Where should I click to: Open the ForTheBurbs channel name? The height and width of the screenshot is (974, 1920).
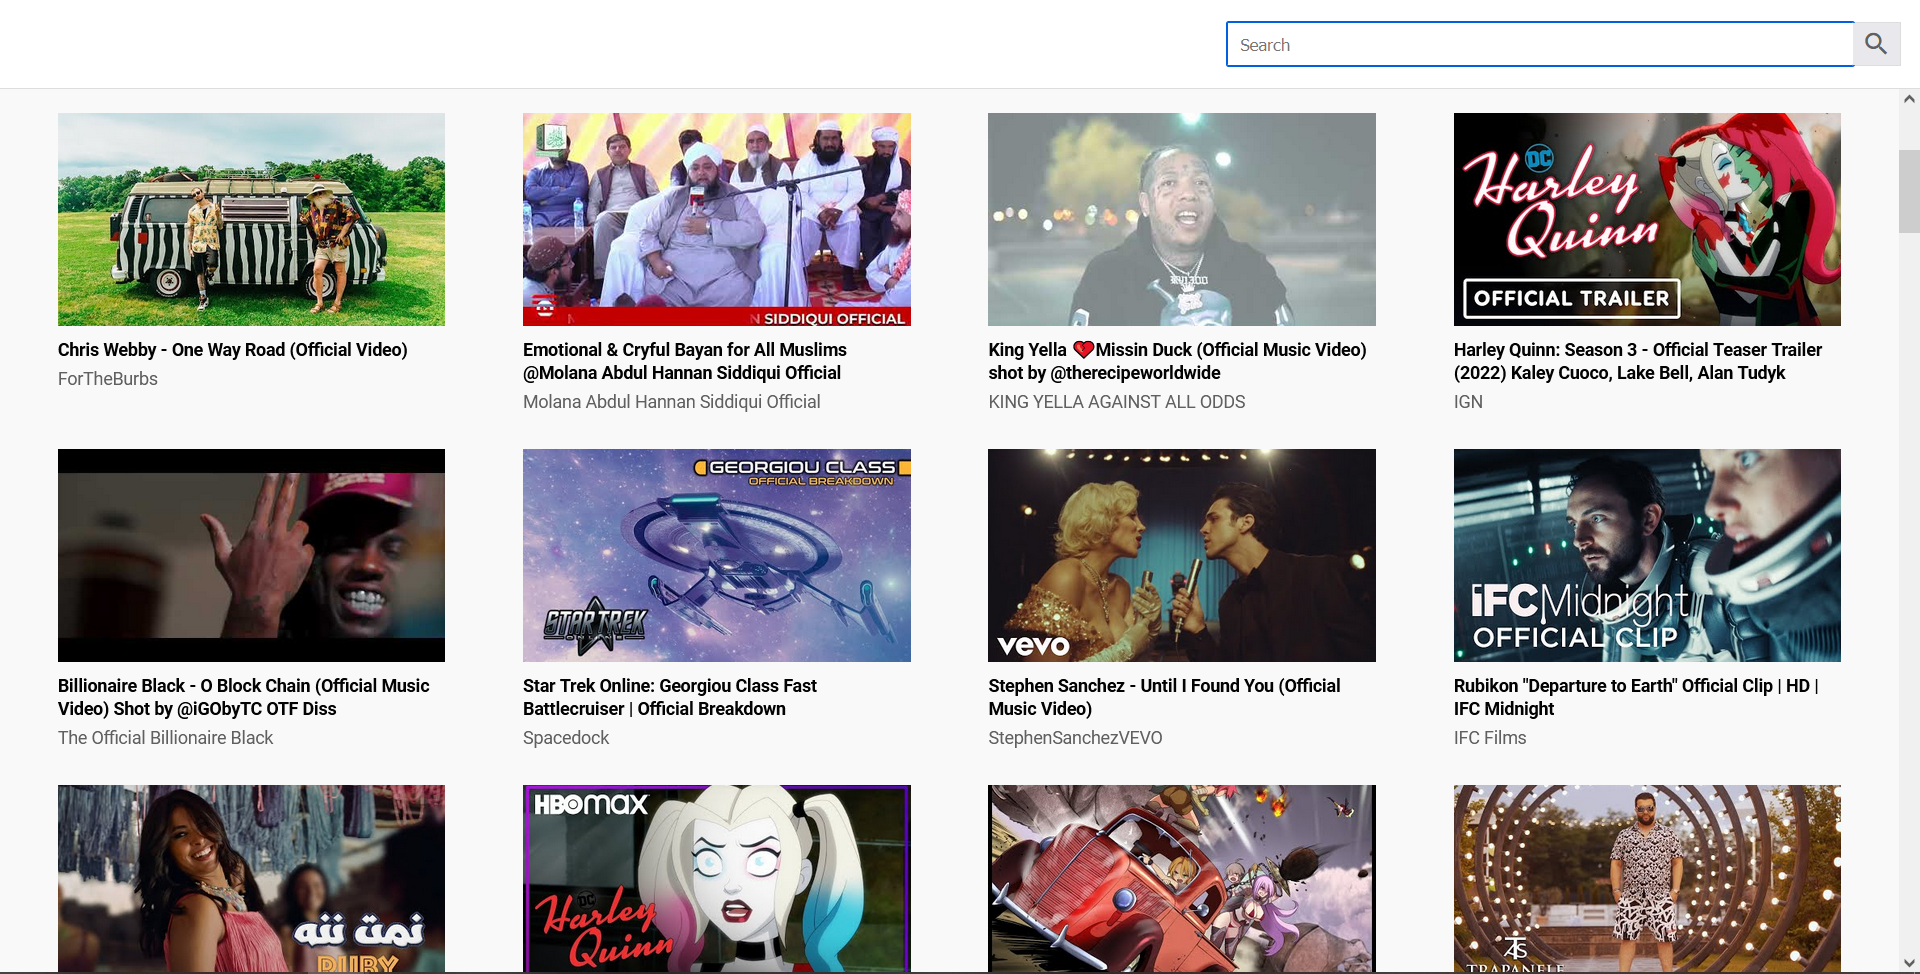(108, 379)
